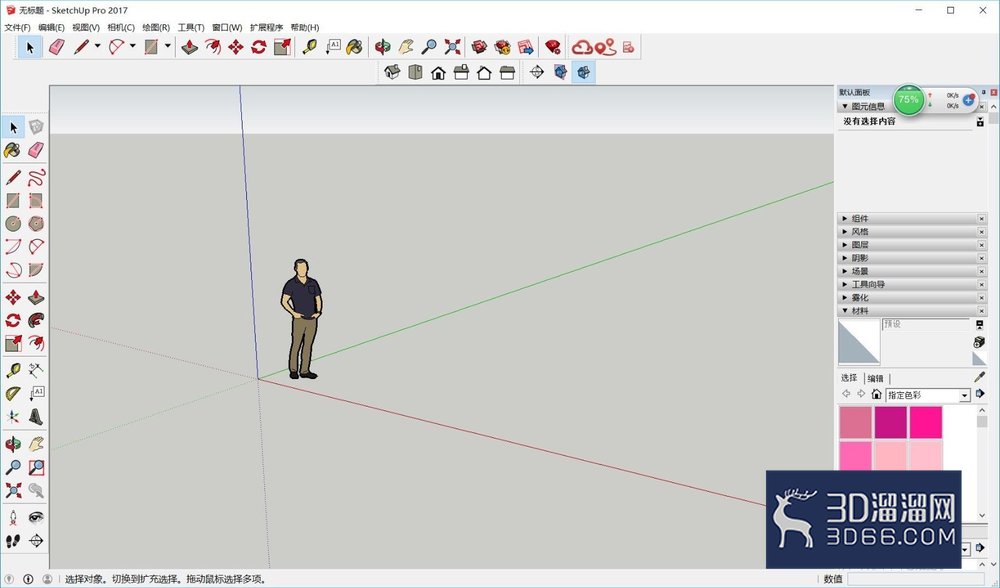Viewport: 1000px width, 588px height.
Task: Open the 编辑(E) menu
Action: (51, 27)
